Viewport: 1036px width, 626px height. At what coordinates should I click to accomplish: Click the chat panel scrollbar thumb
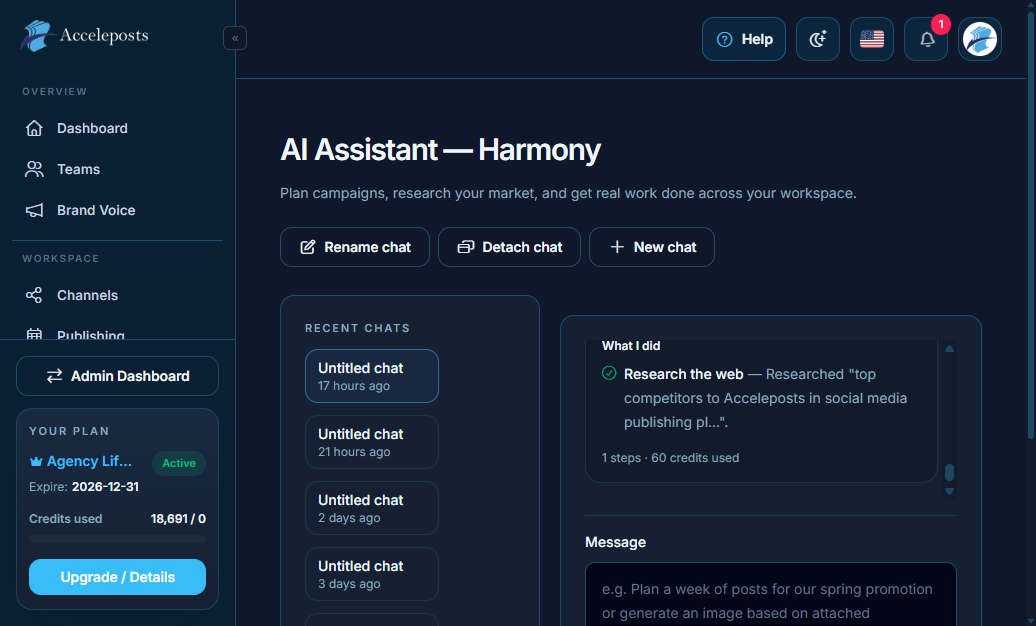click(x=949, y=472)
